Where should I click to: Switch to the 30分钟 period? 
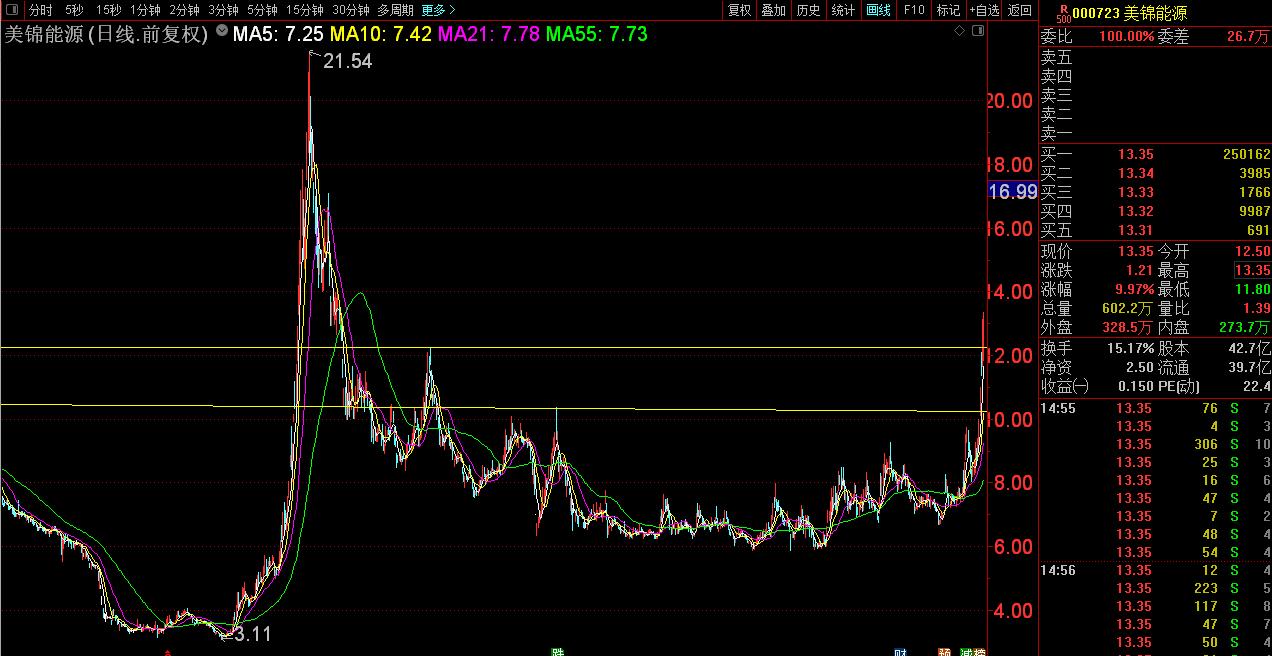[350, 10]
